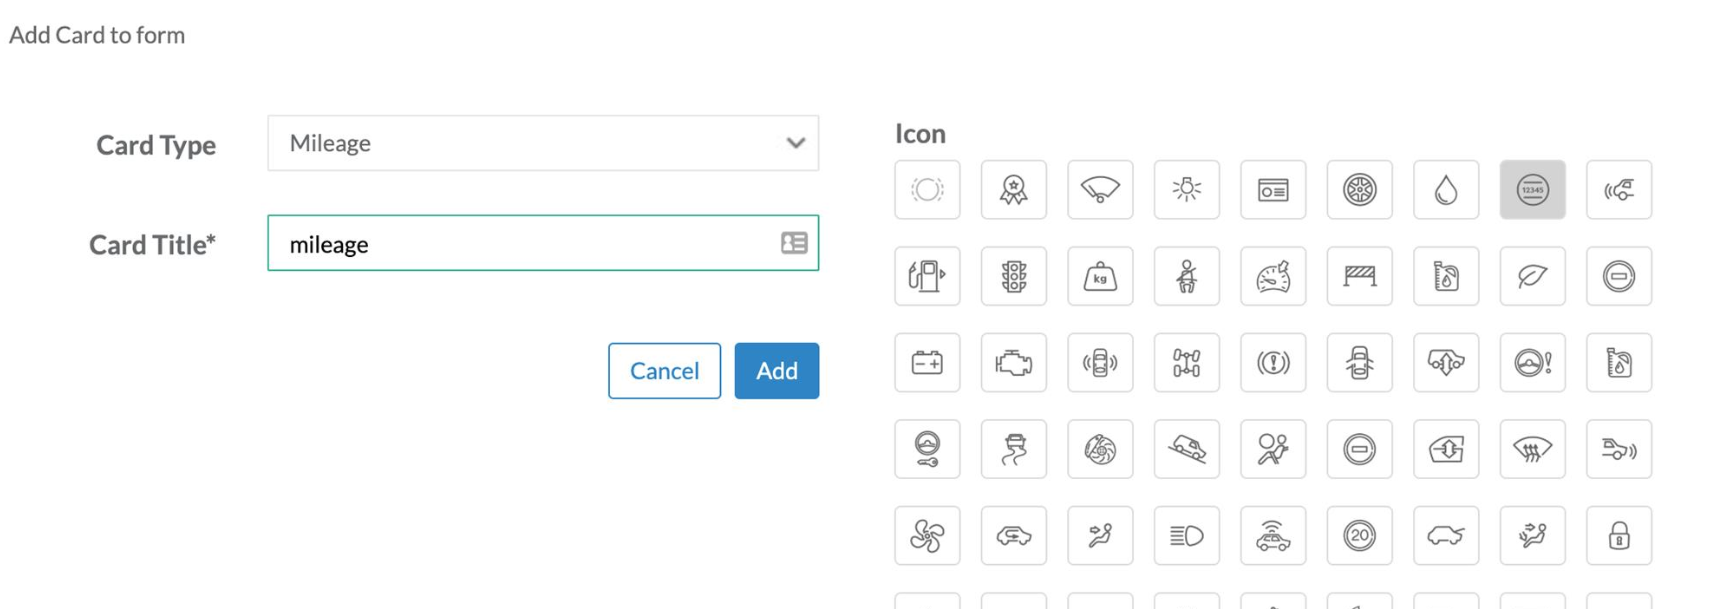Select the speed limit 20 icon
The image size is (1709, 609).
click(x=1359, y=536)
